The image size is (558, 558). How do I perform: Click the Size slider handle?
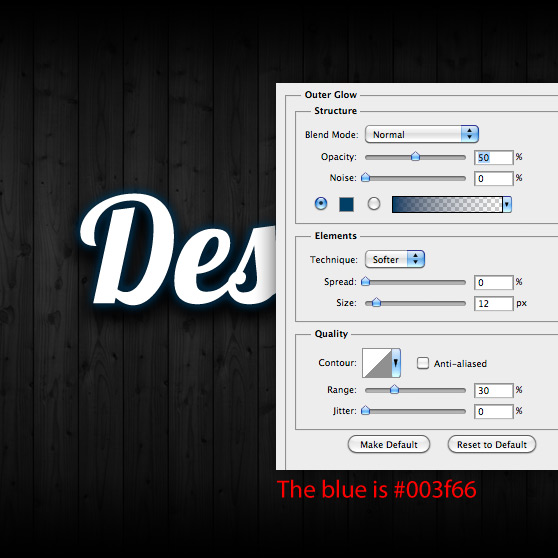(x=377, y=302)
